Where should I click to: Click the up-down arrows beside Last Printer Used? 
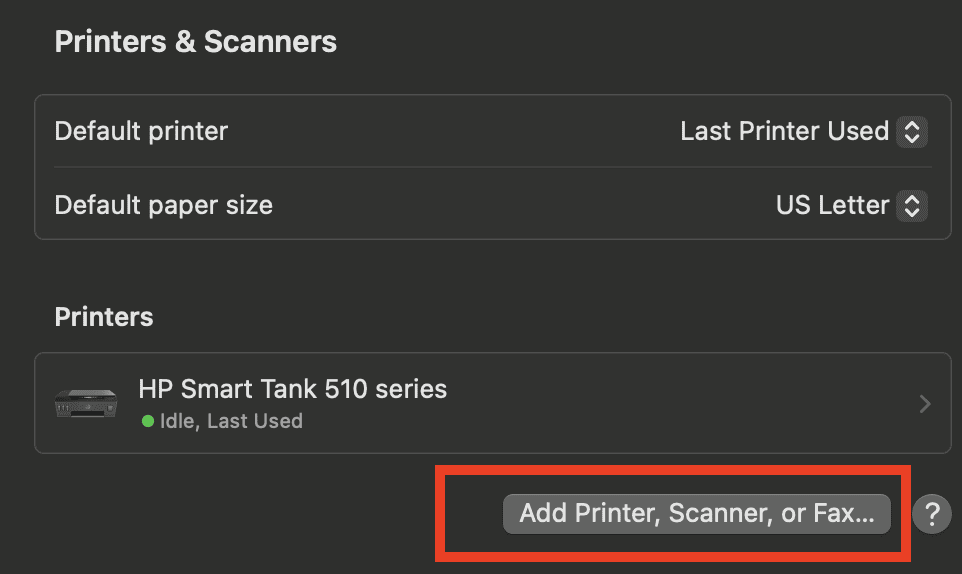click(912, 131)
